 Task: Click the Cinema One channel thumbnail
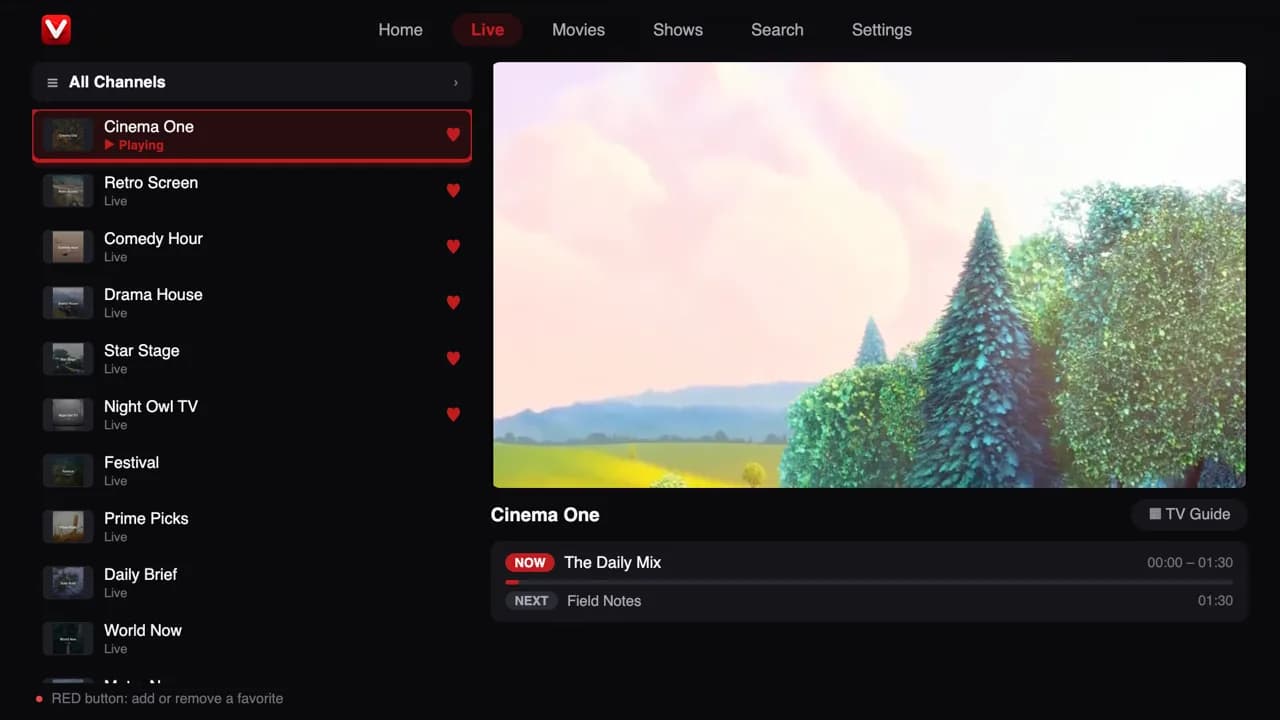(x=68, y=135)
